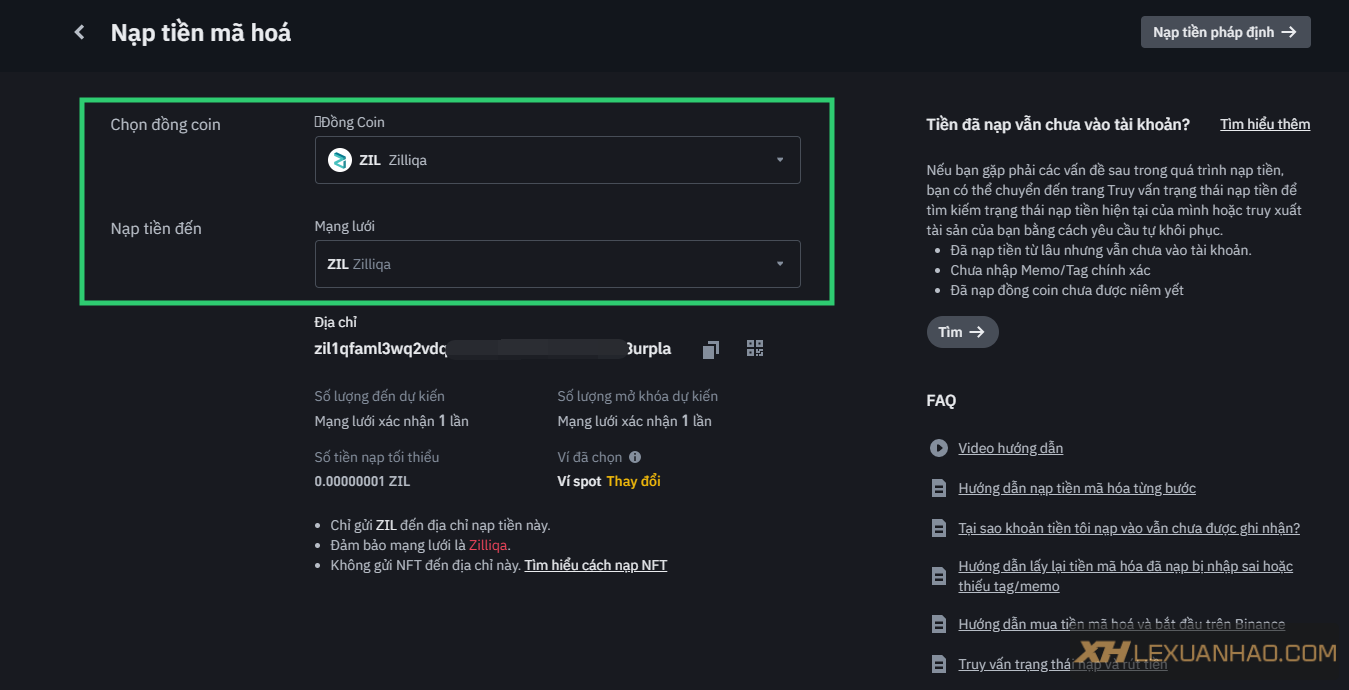Click Thay đổi to change wallet

tap(633, 481)
